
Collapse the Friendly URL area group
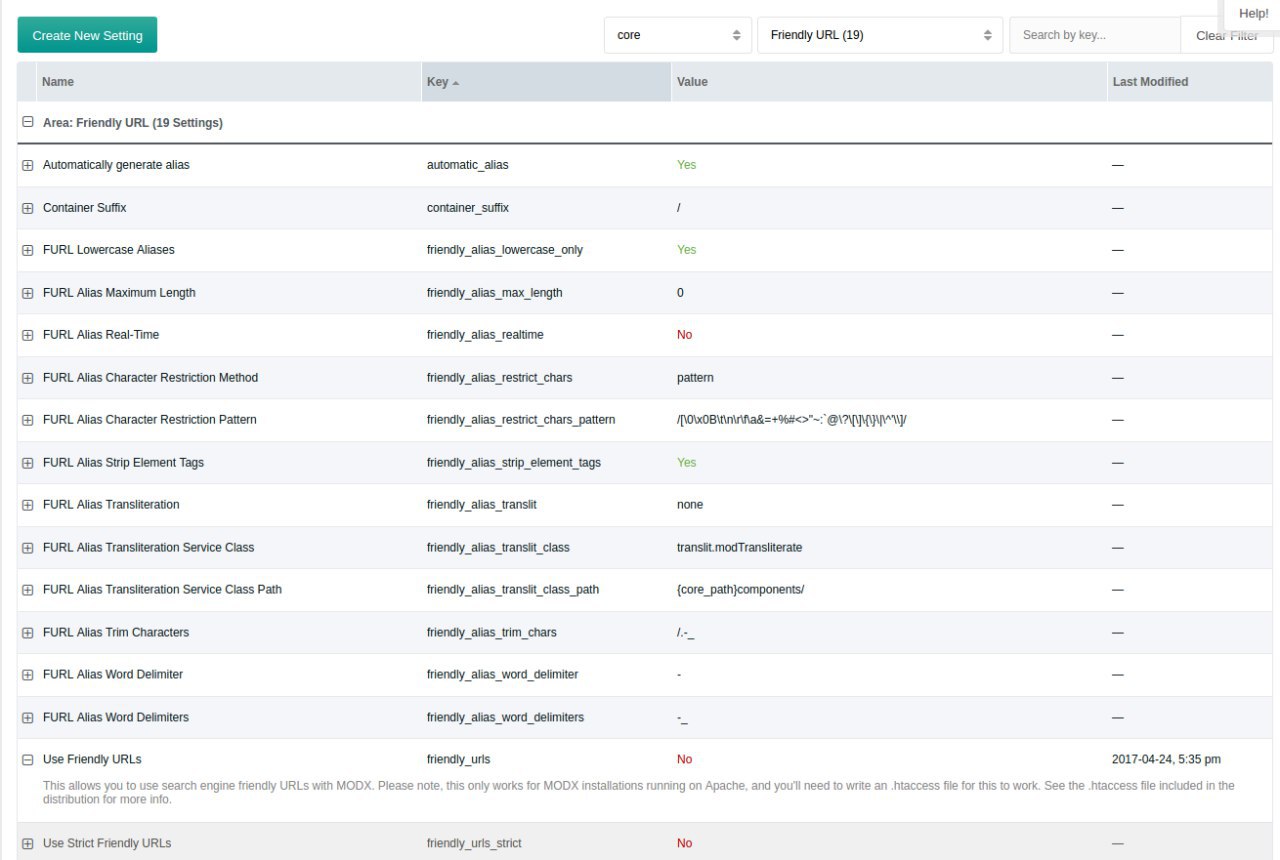point(28,123)
